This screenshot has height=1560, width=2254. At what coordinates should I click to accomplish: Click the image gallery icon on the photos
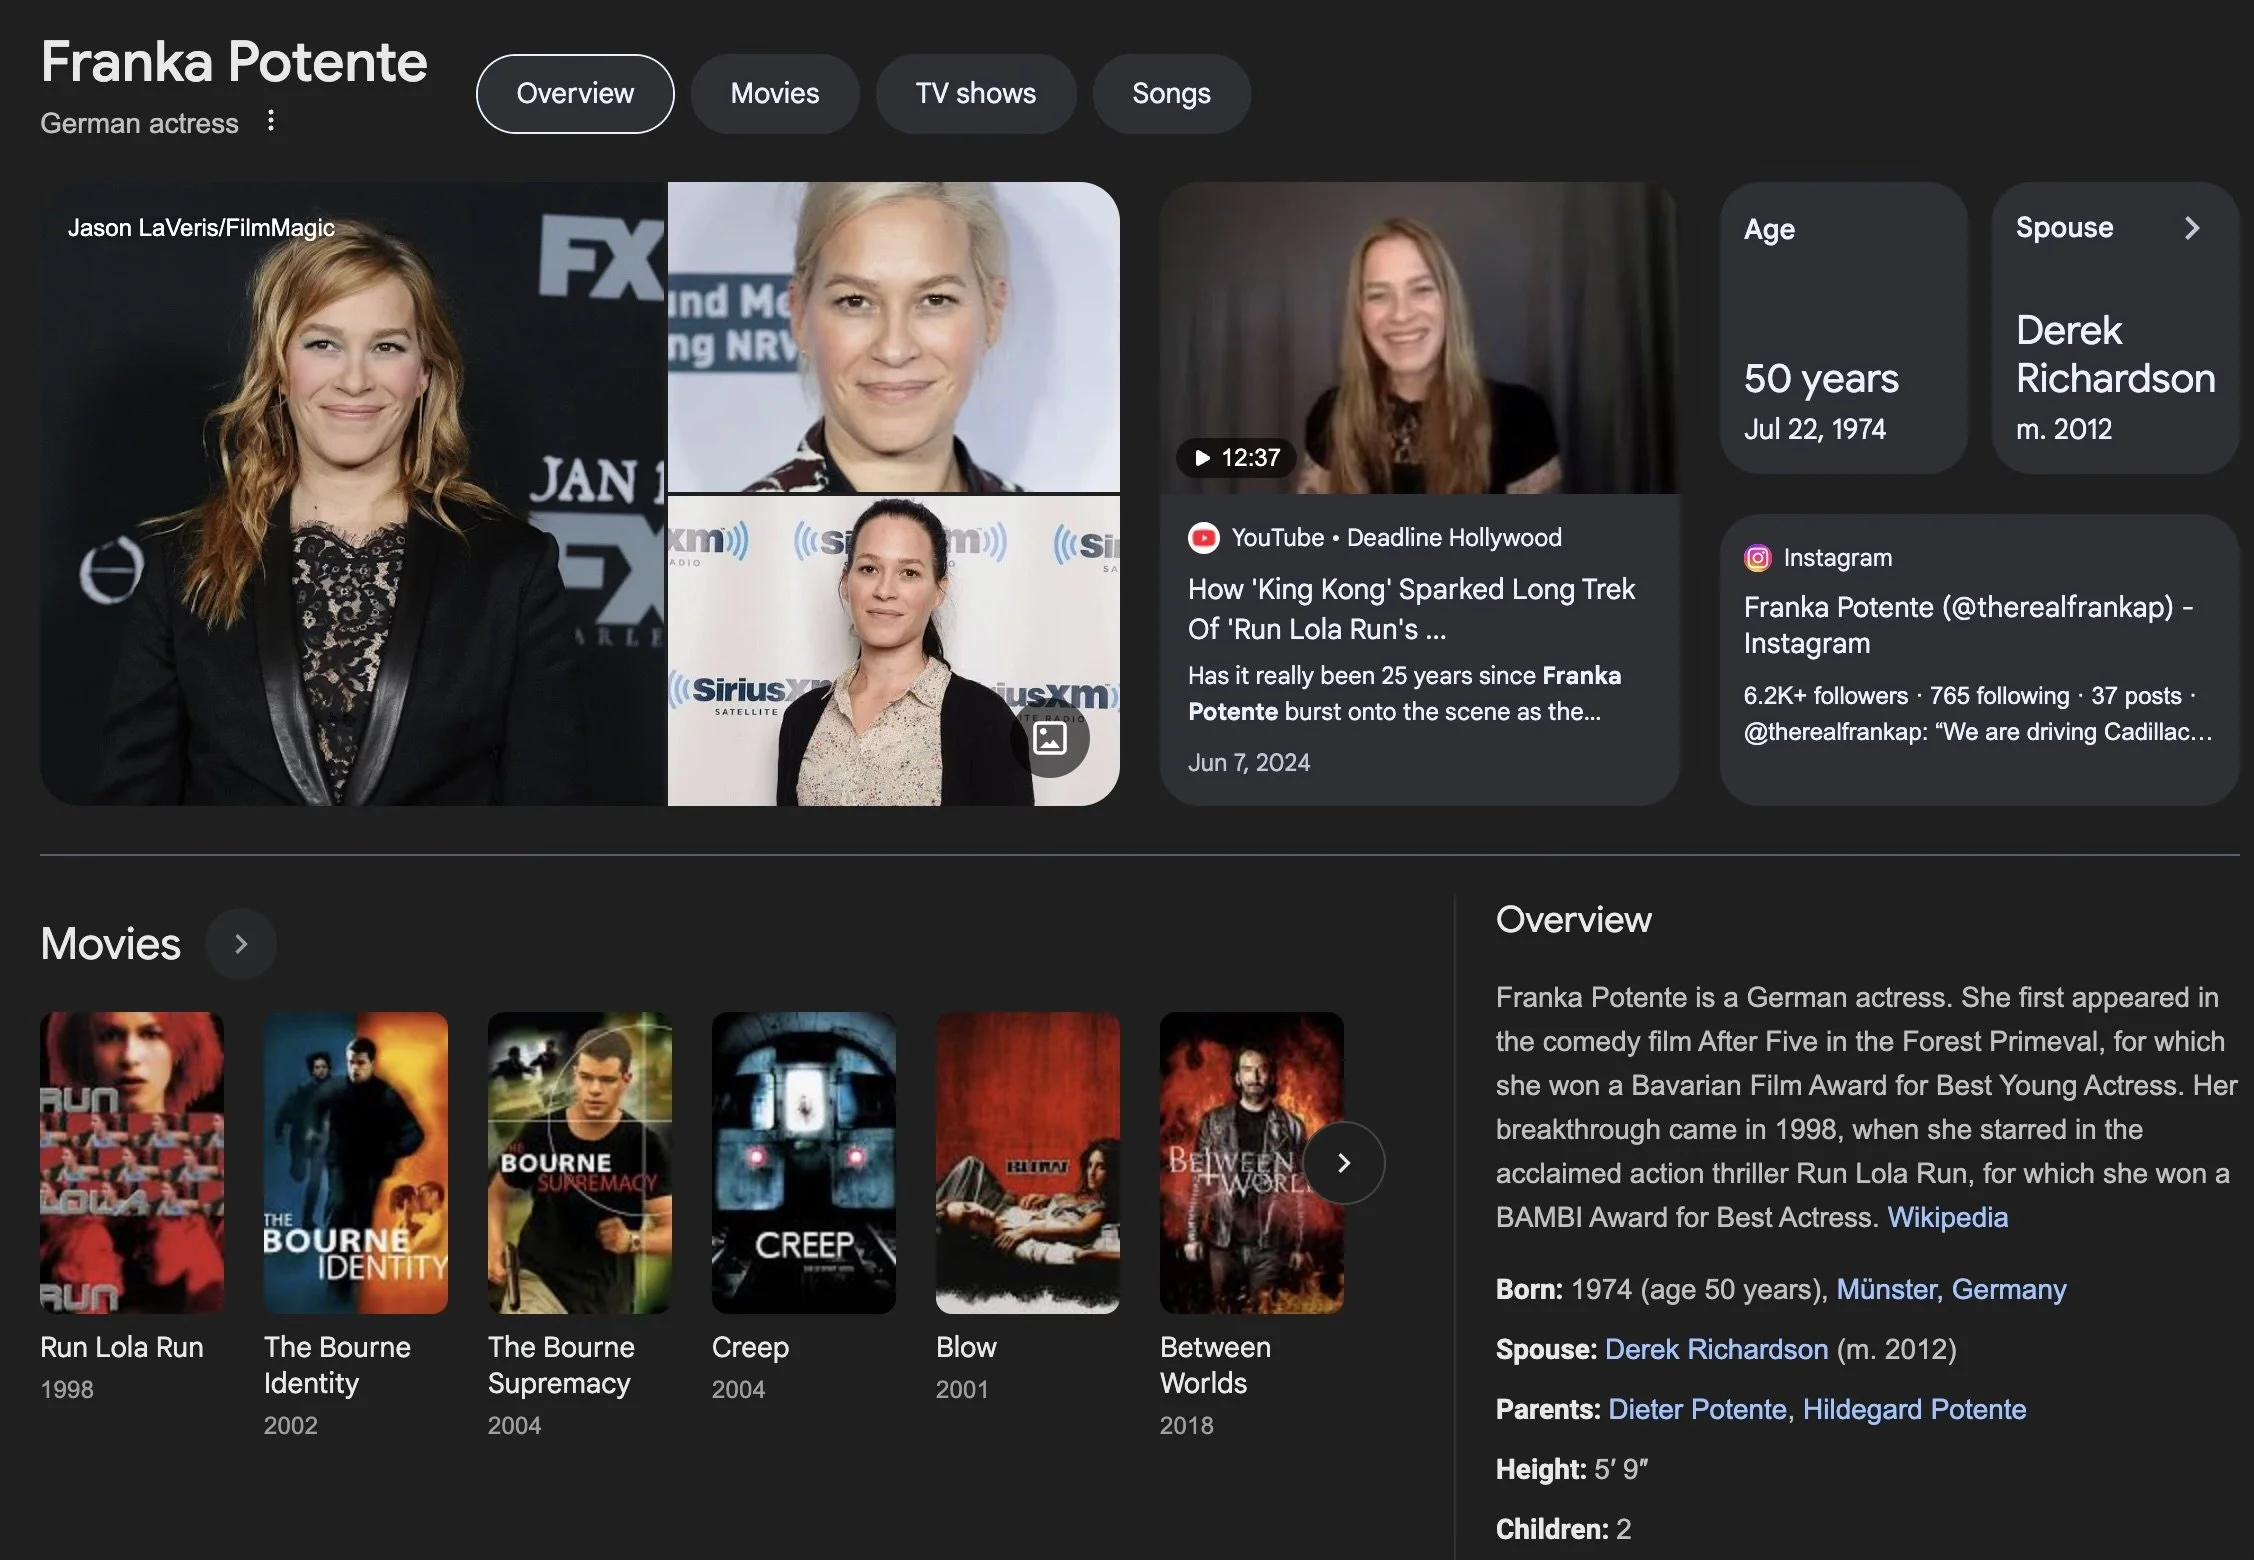tap(1049, 739)
